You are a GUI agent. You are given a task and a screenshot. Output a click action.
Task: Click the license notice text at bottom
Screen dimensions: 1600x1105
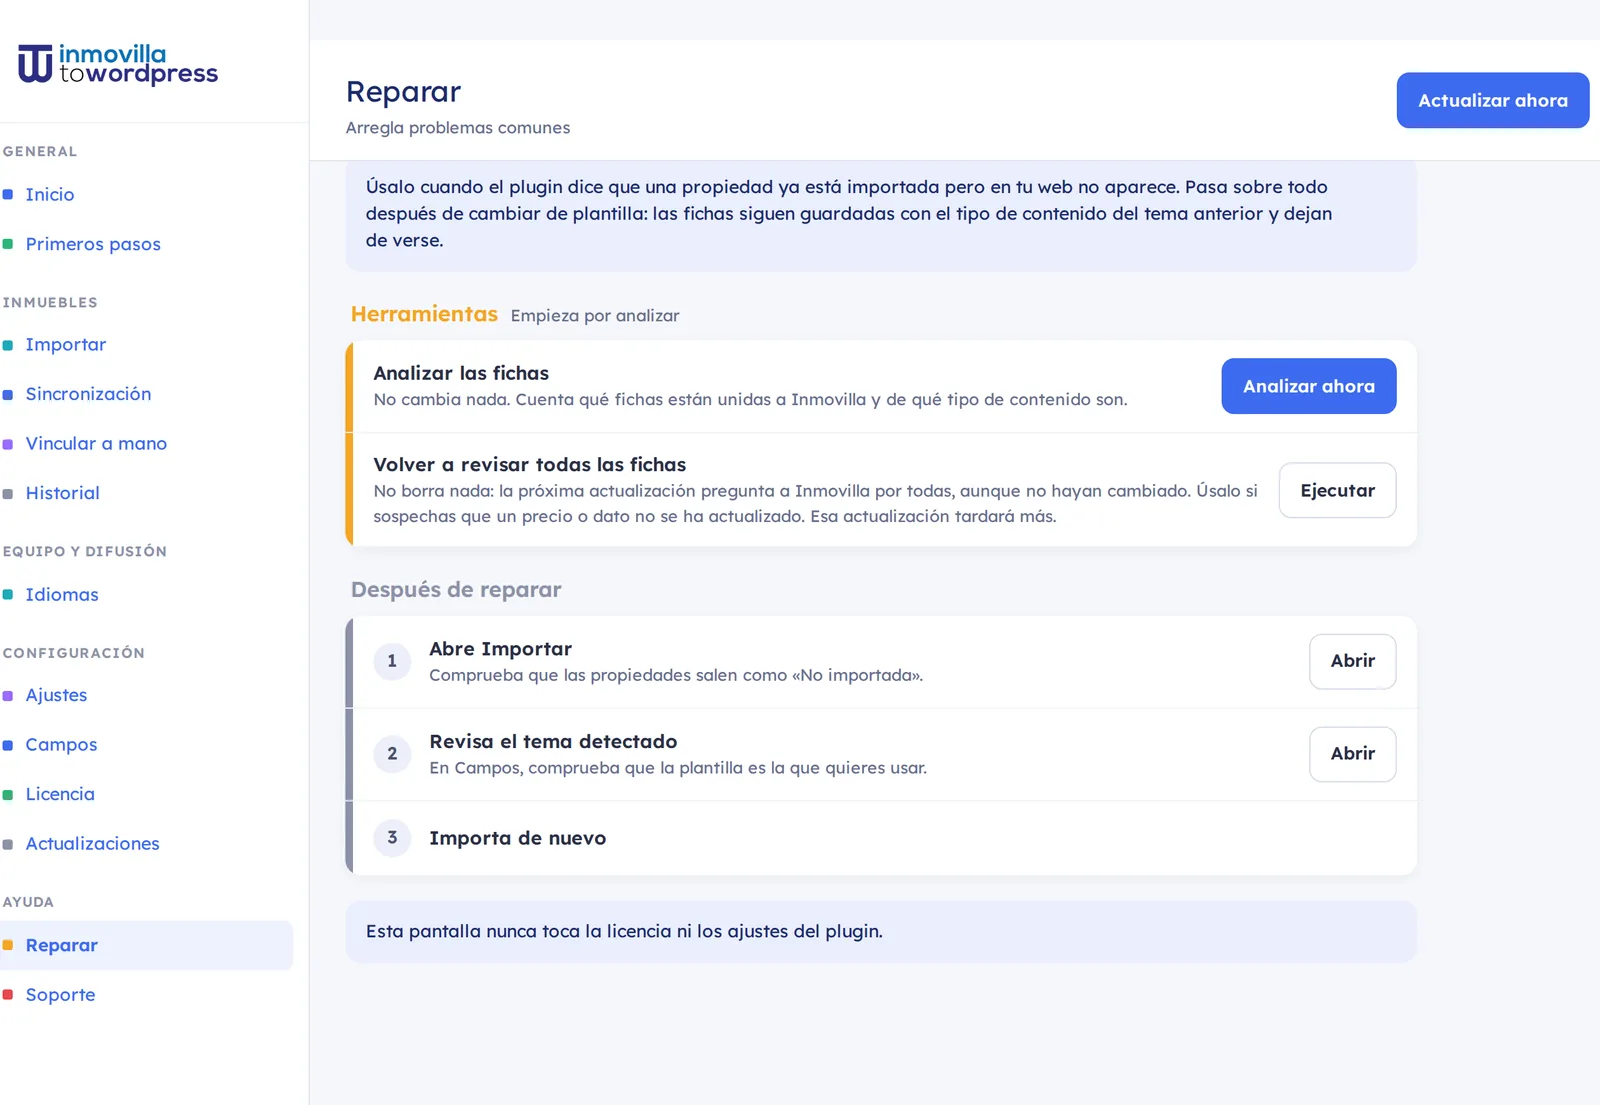624,932
